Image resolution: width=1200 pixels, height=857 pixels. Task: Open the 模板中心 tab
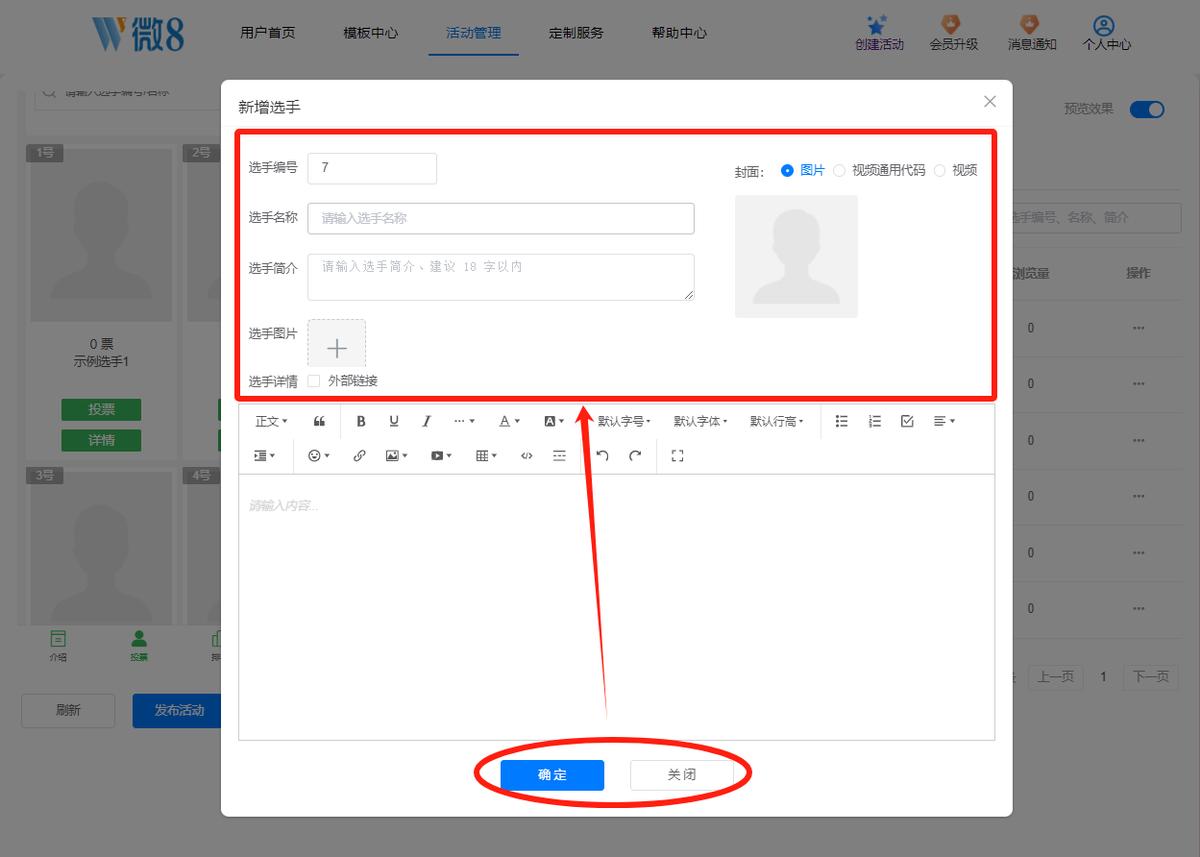point(371,33)
